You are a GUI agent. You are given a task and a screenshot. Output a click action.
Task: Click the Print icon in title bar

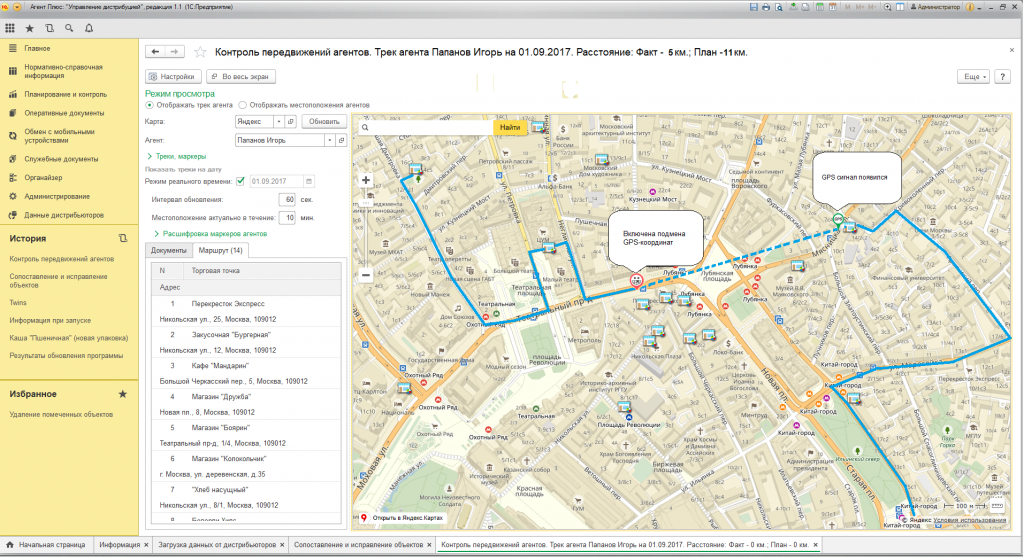766,7
